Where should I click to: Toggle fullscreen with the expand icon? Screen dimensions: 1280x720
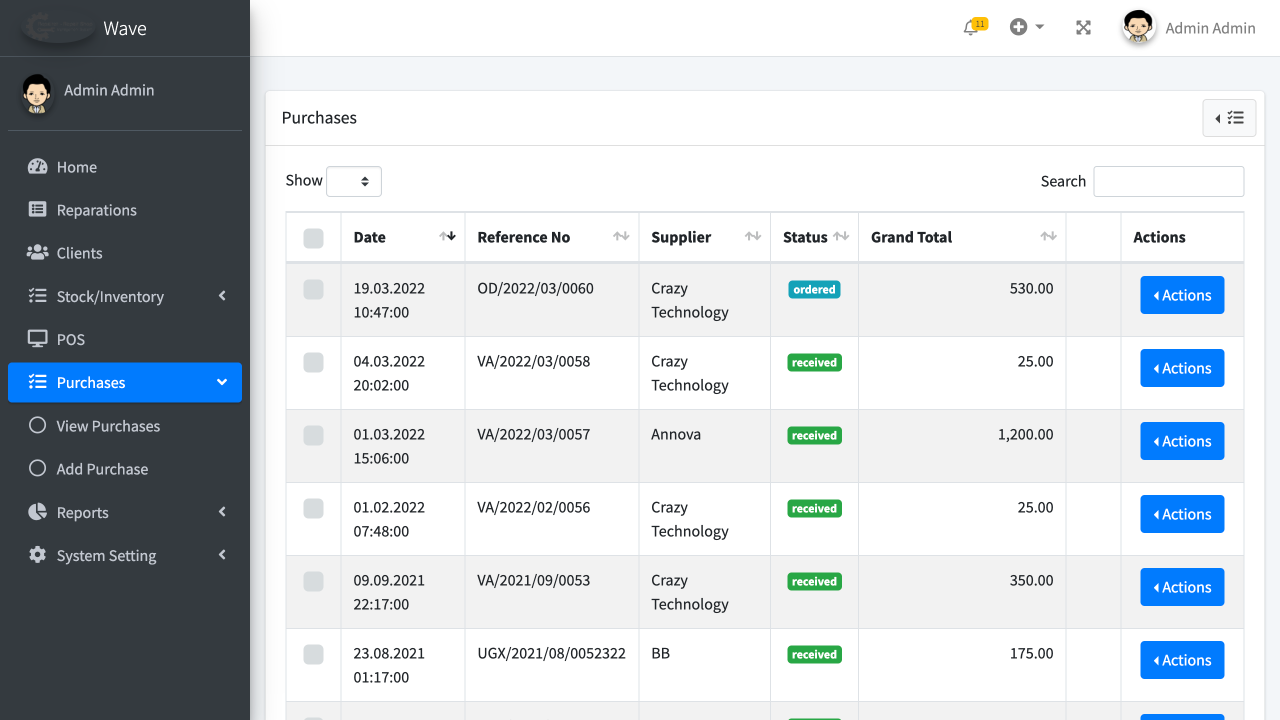[1083, 28]
